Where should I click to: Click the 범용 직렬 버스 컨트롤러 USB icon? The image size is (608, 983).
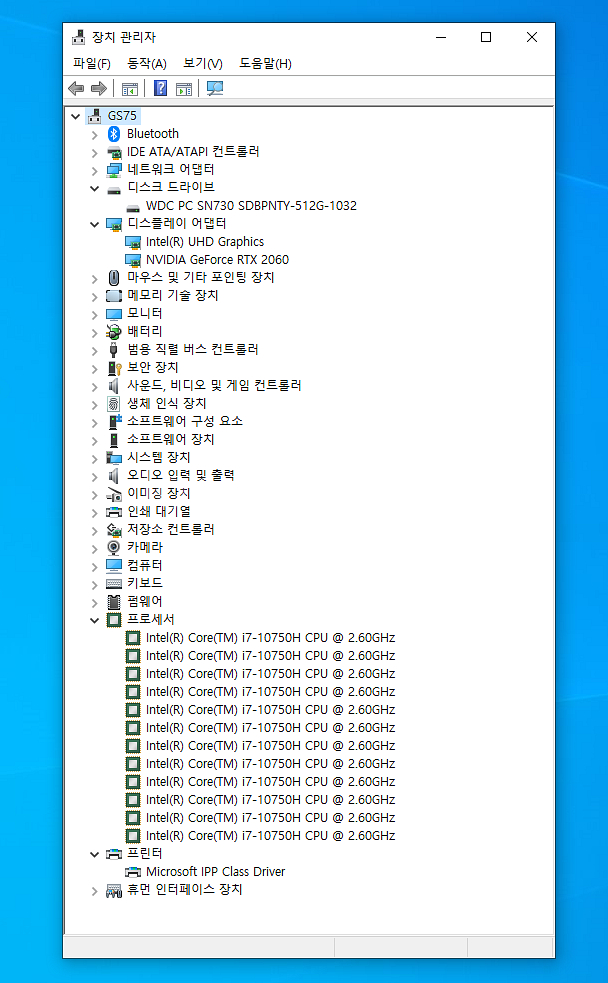113,349
